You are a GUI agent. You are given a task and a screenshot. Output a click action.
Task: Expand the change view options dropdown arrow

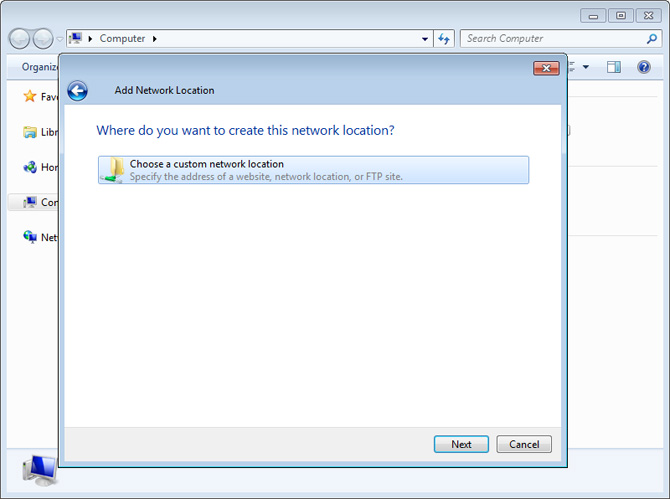(x=586, y=67)
